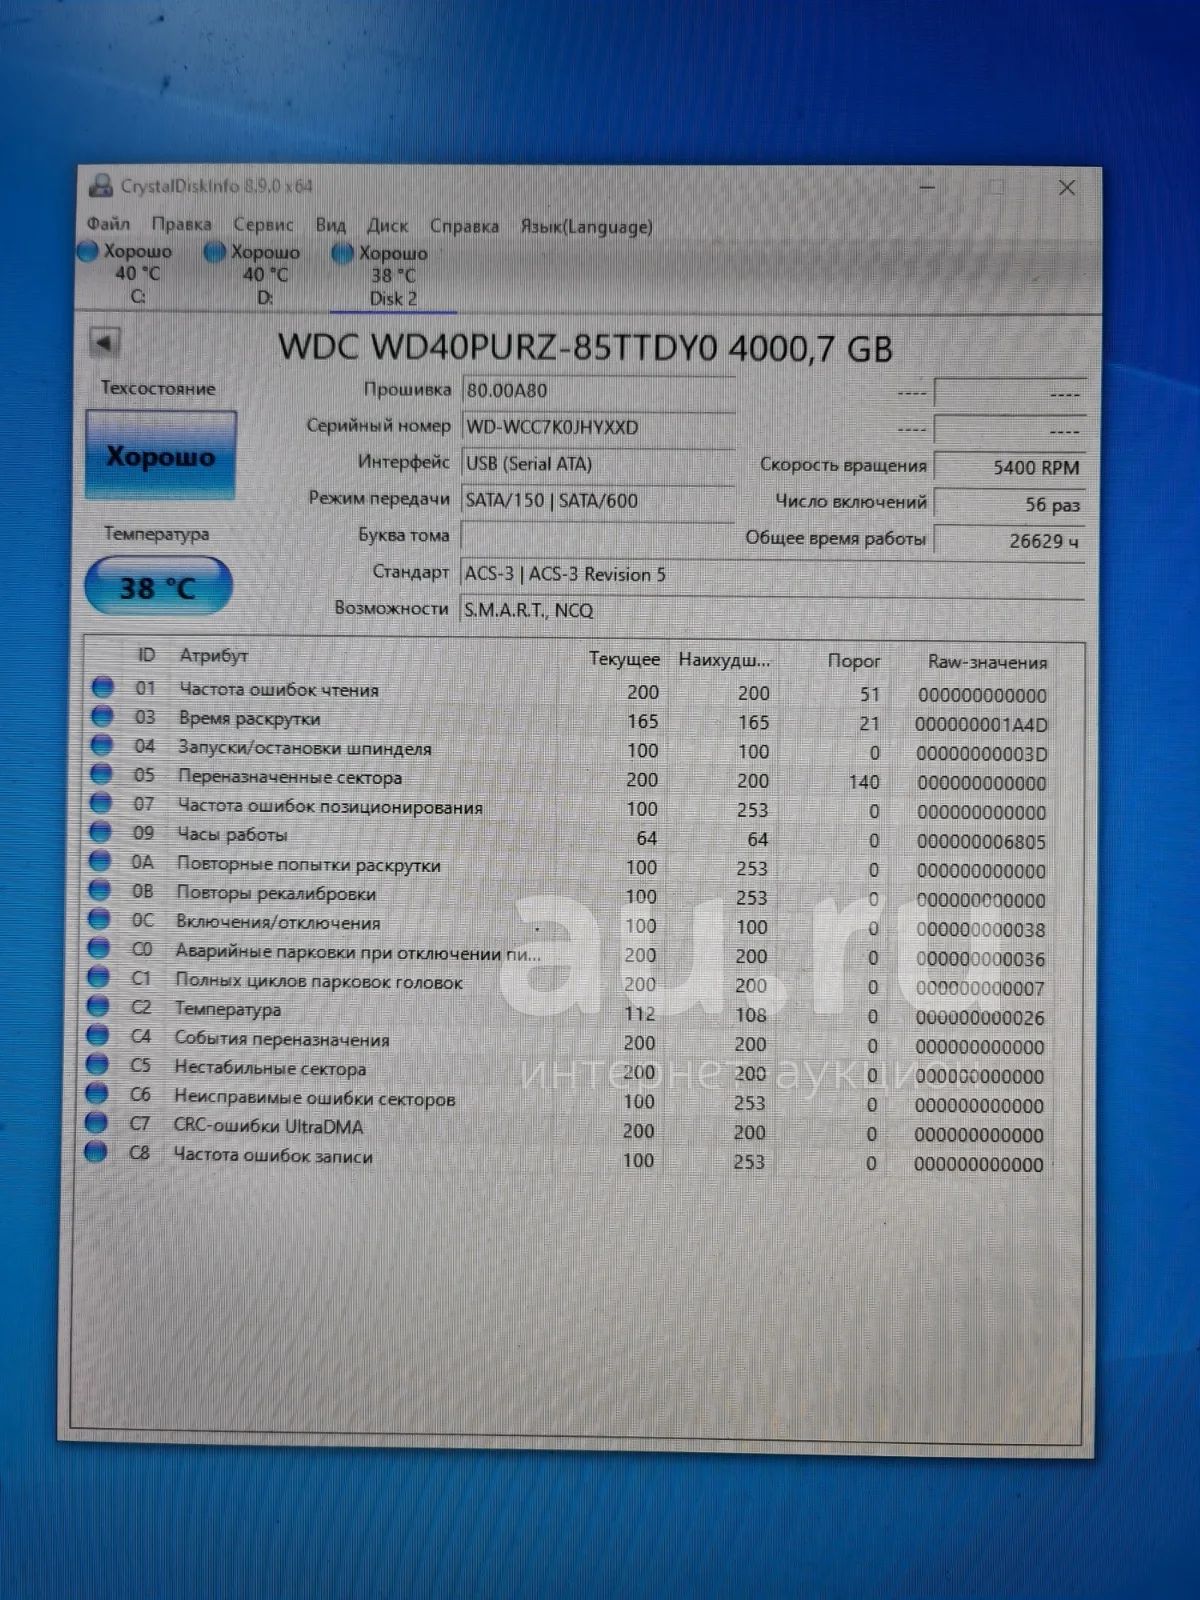Viewport: 1200px width, 1600px height.
Task: Minimize the CrystalDiskInfo window
Action: 927,187
